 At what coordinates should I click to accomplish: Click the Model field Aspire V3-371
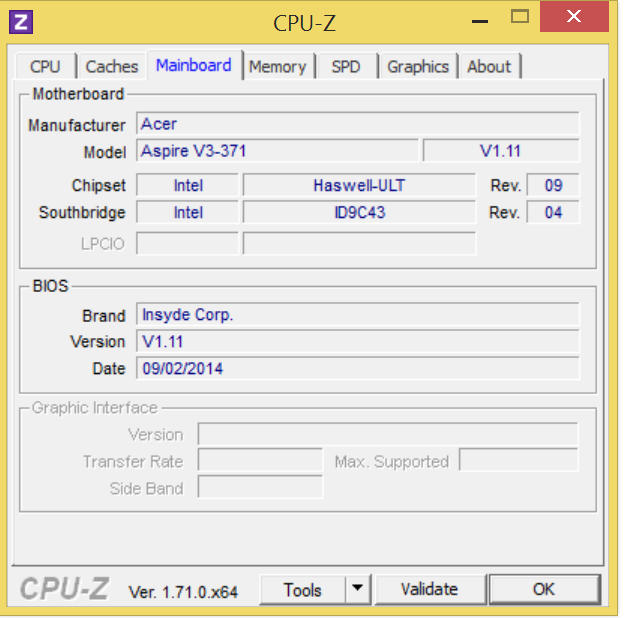pyautogui.click(x=277, y=151)
